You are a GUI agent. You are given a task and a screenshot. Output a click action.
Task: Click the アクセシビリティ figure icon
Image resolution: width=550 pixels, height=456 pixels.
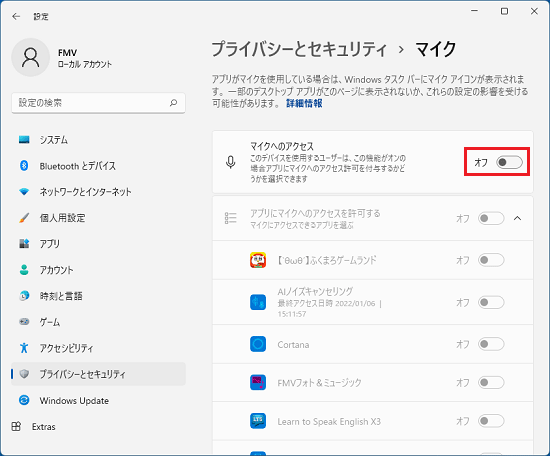click(x=24, y=348)
